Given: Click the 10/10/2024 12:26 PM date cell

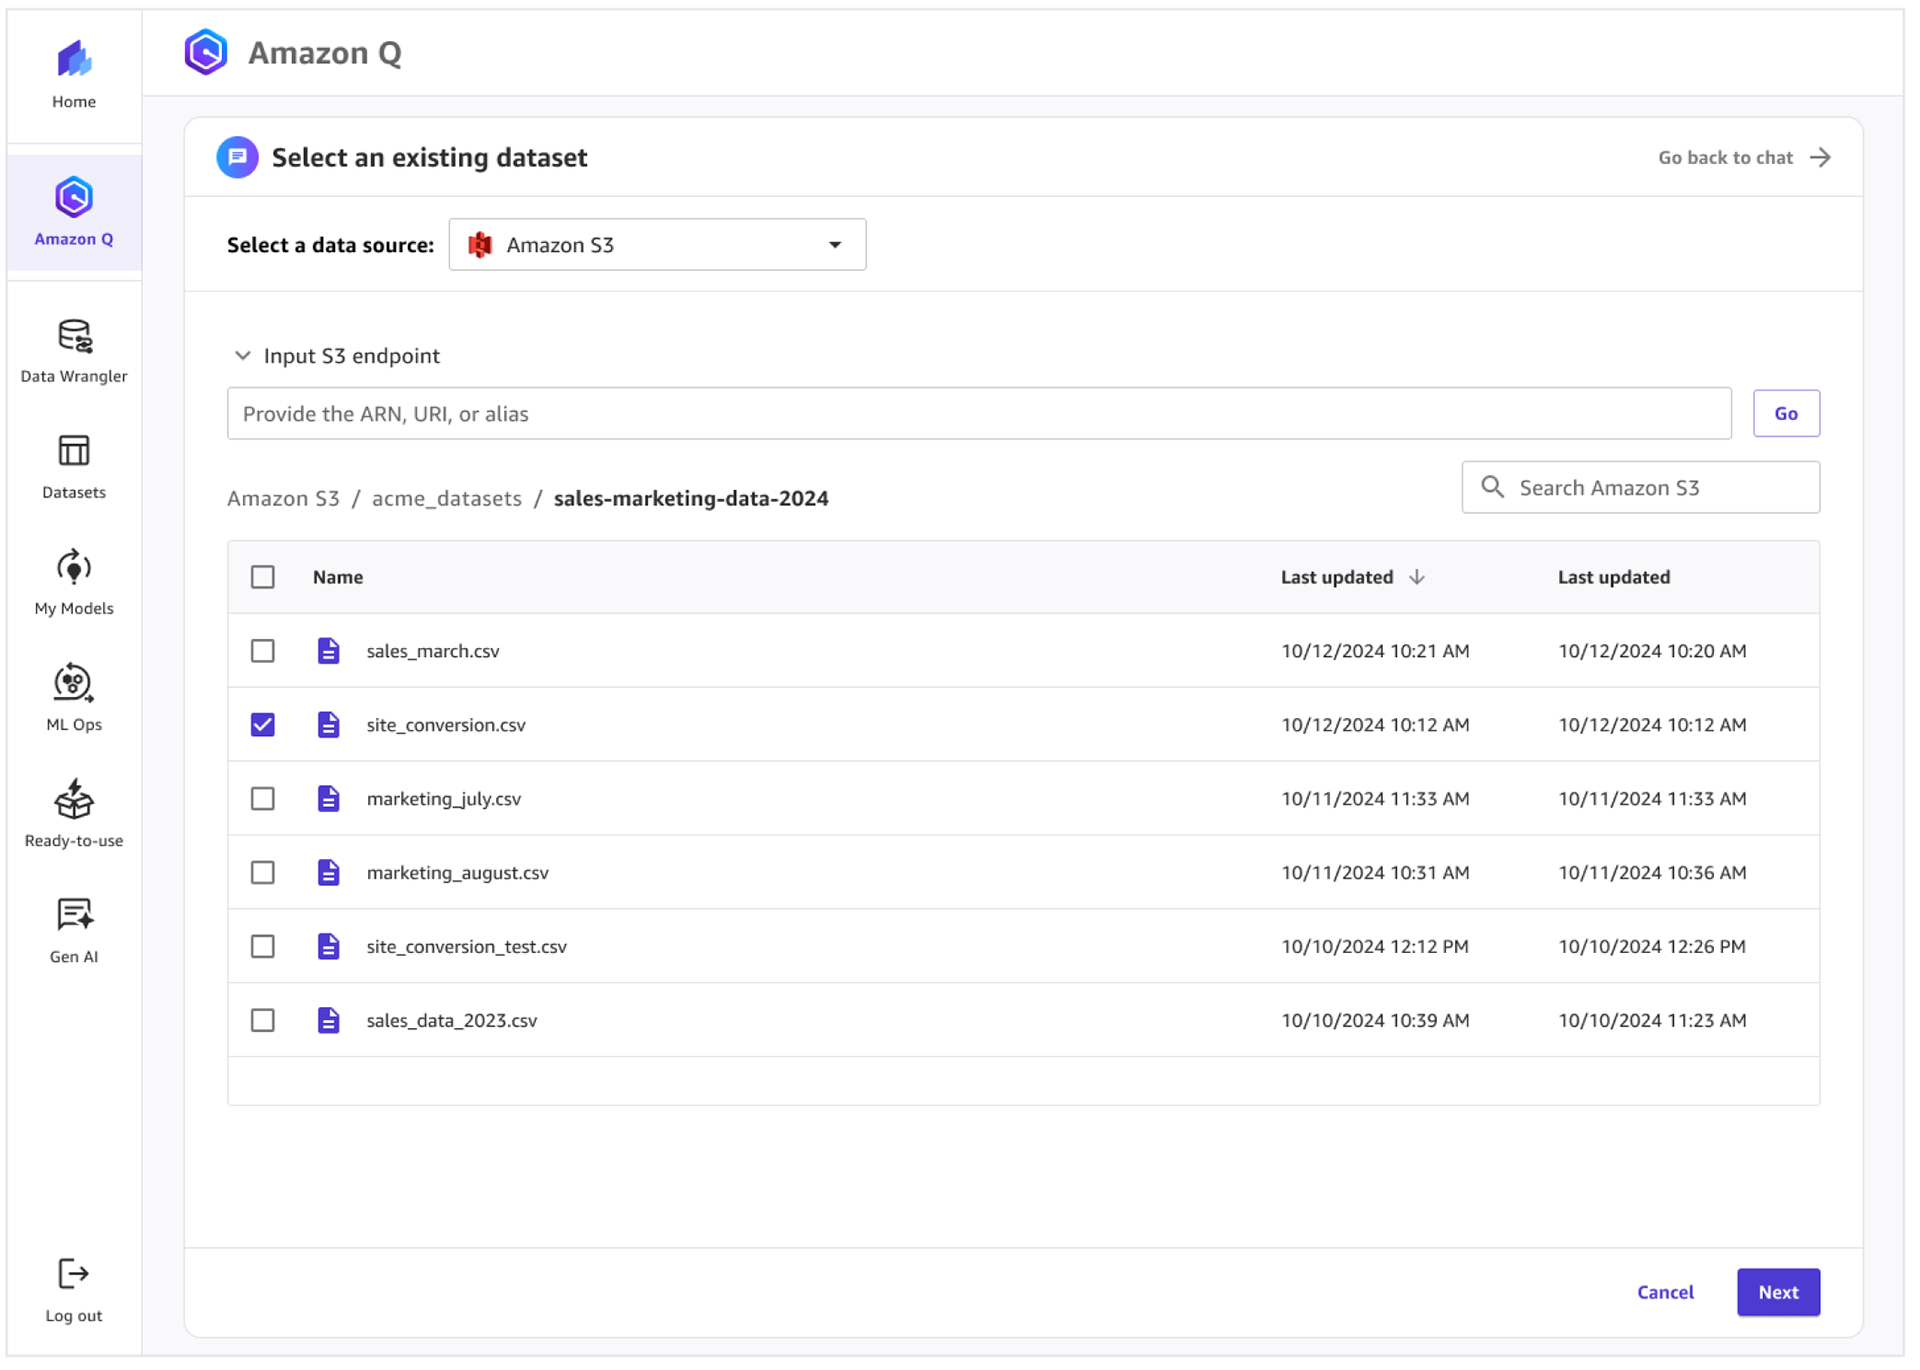Looking at the screenshot, I should (1652, 947).
